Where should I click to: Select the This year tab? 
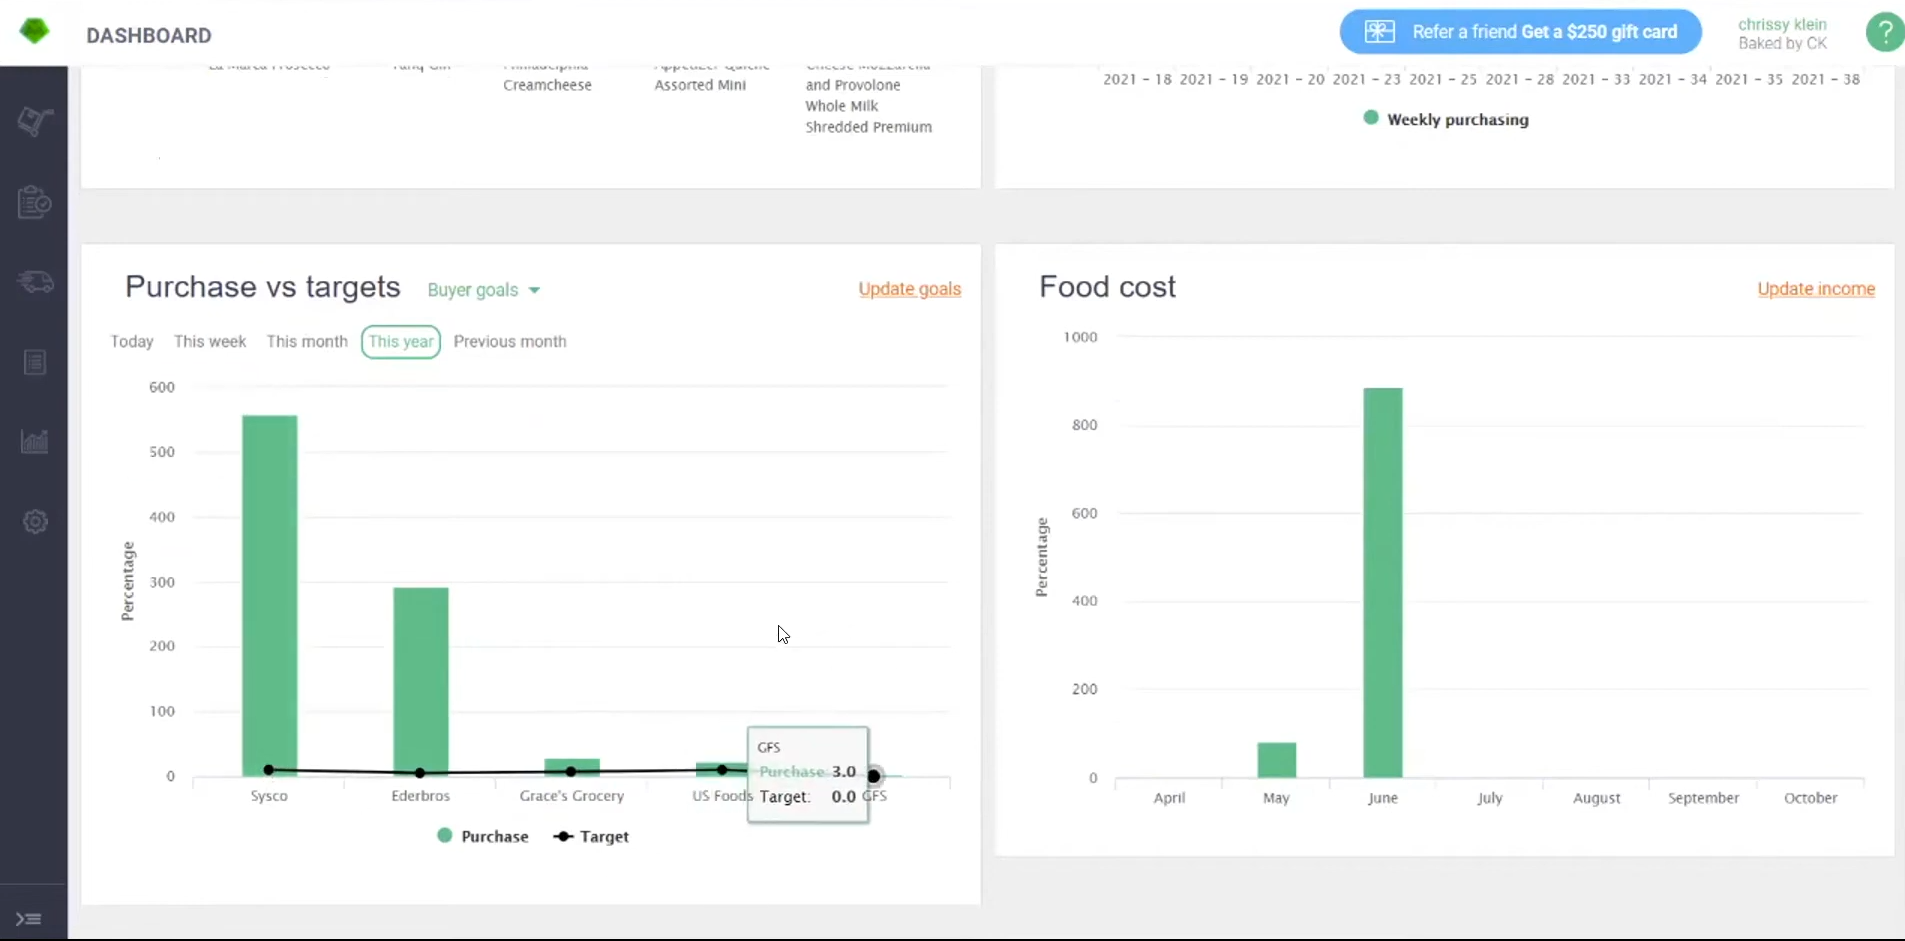point(401,342)
